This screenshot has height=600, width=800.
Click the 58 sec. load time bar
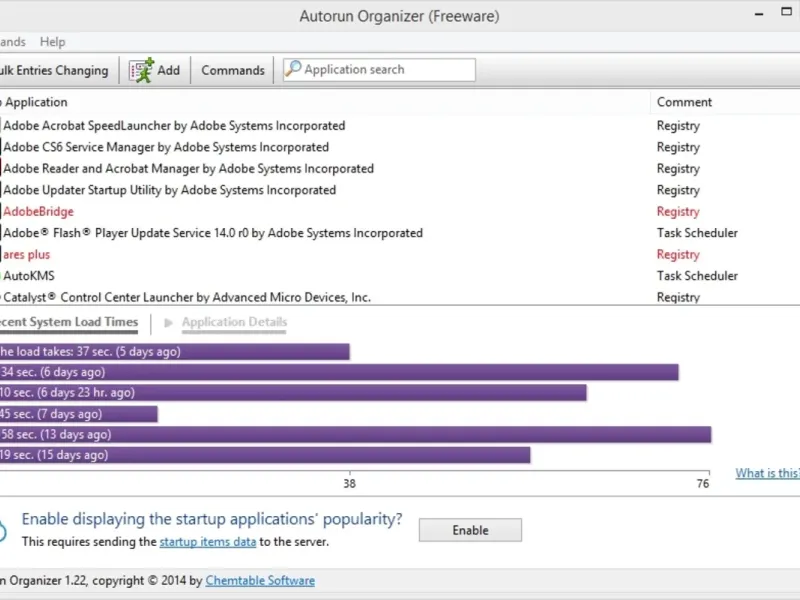(x=355, y=435)
